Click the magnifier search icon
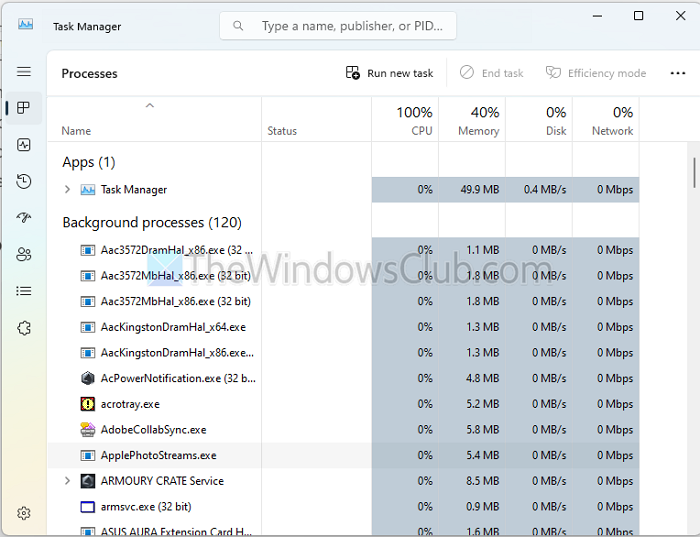 [238, 26]
